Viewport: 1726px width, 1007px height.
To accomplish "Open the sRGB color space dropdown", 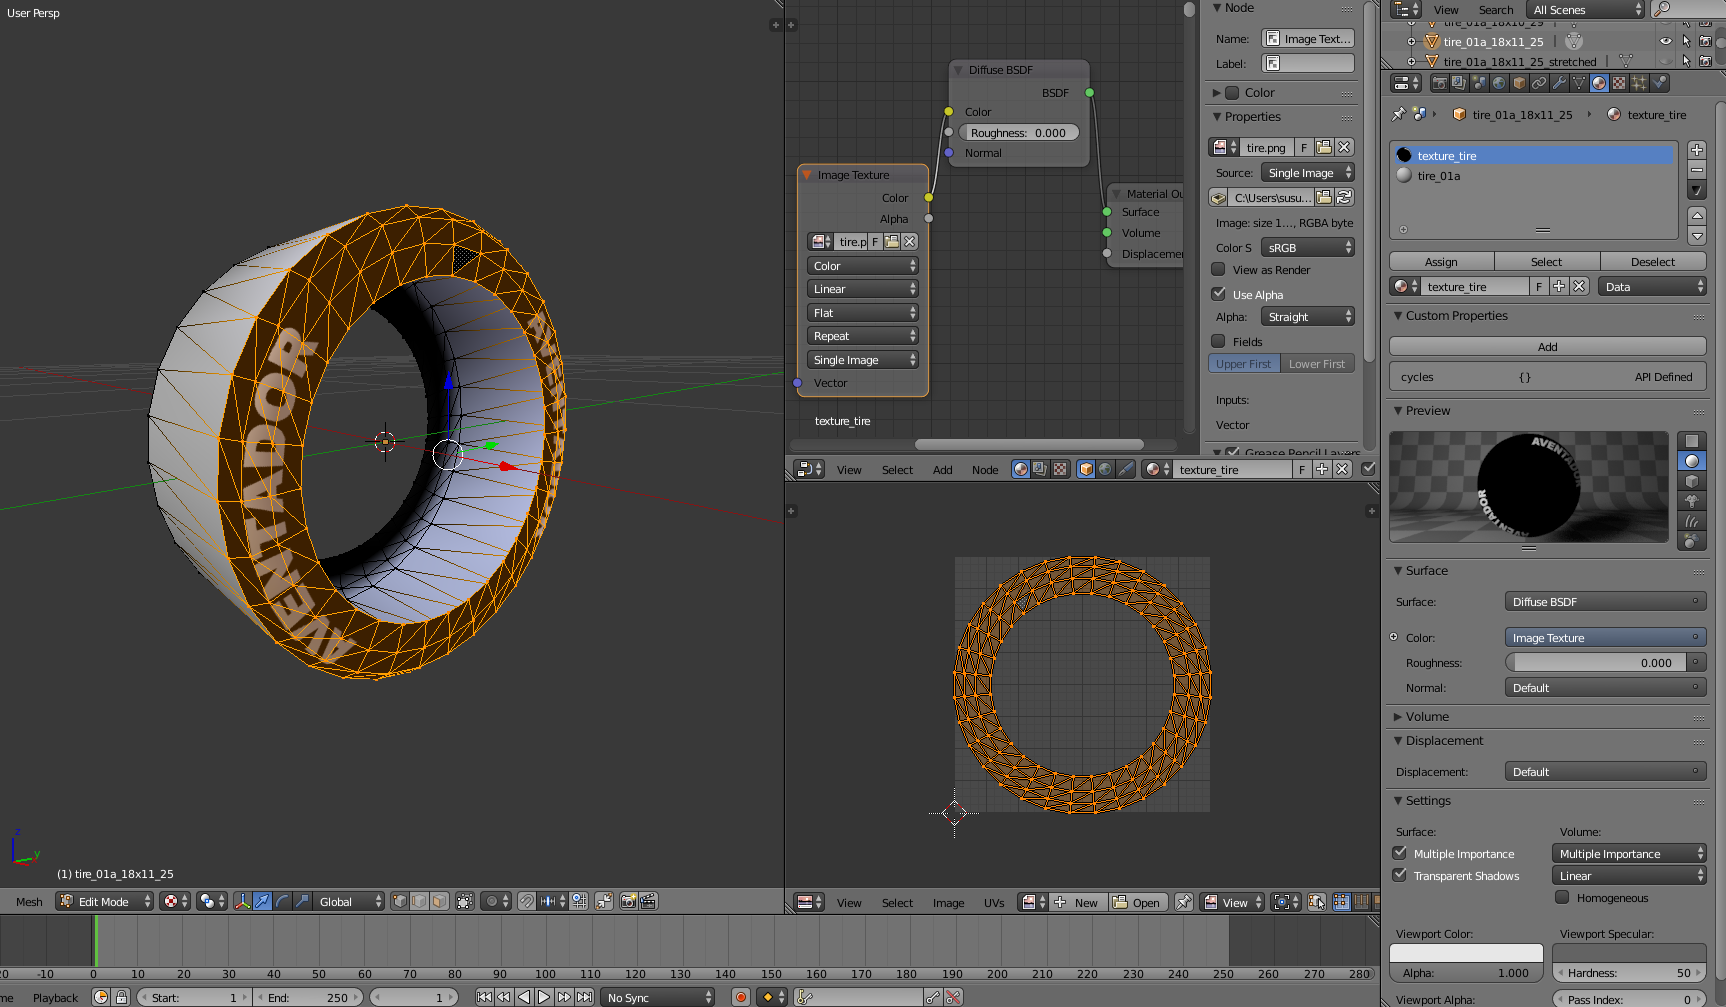I will [1307, 247].
